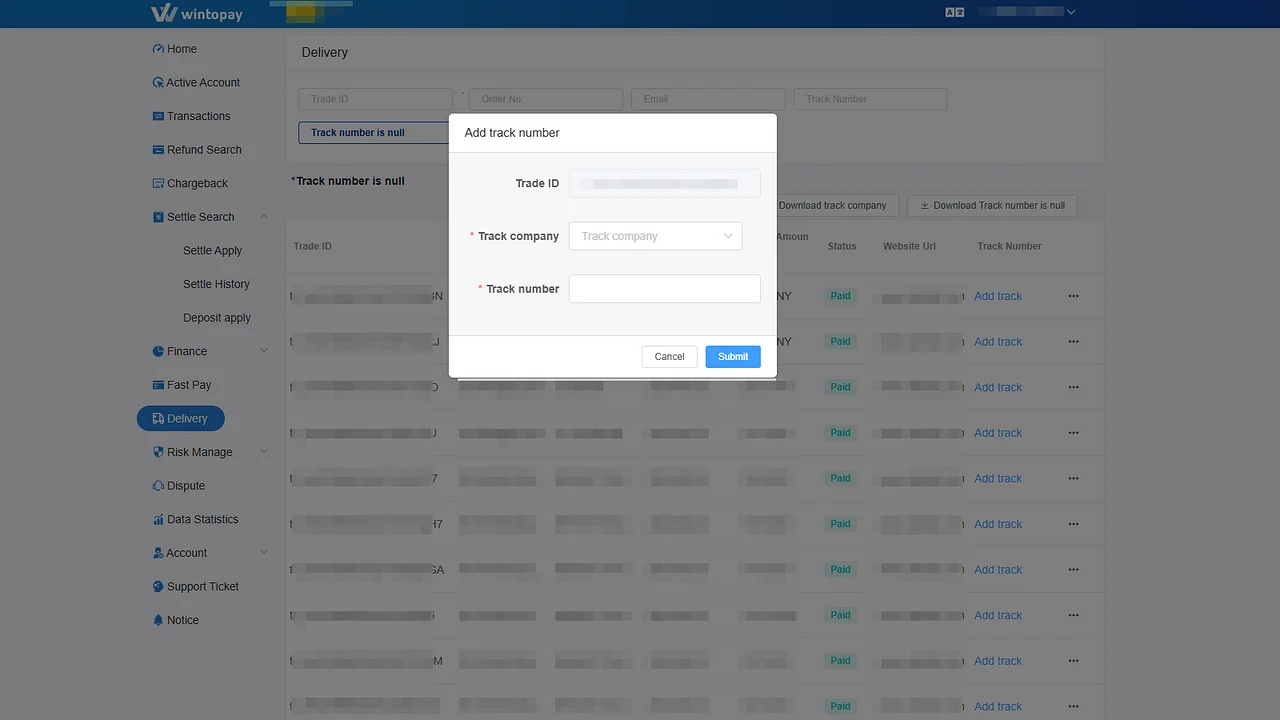The width and height of the screenshot is (1280, 720).
Task: Select the Data Statistics chart icon
Action: pos(159,519)
